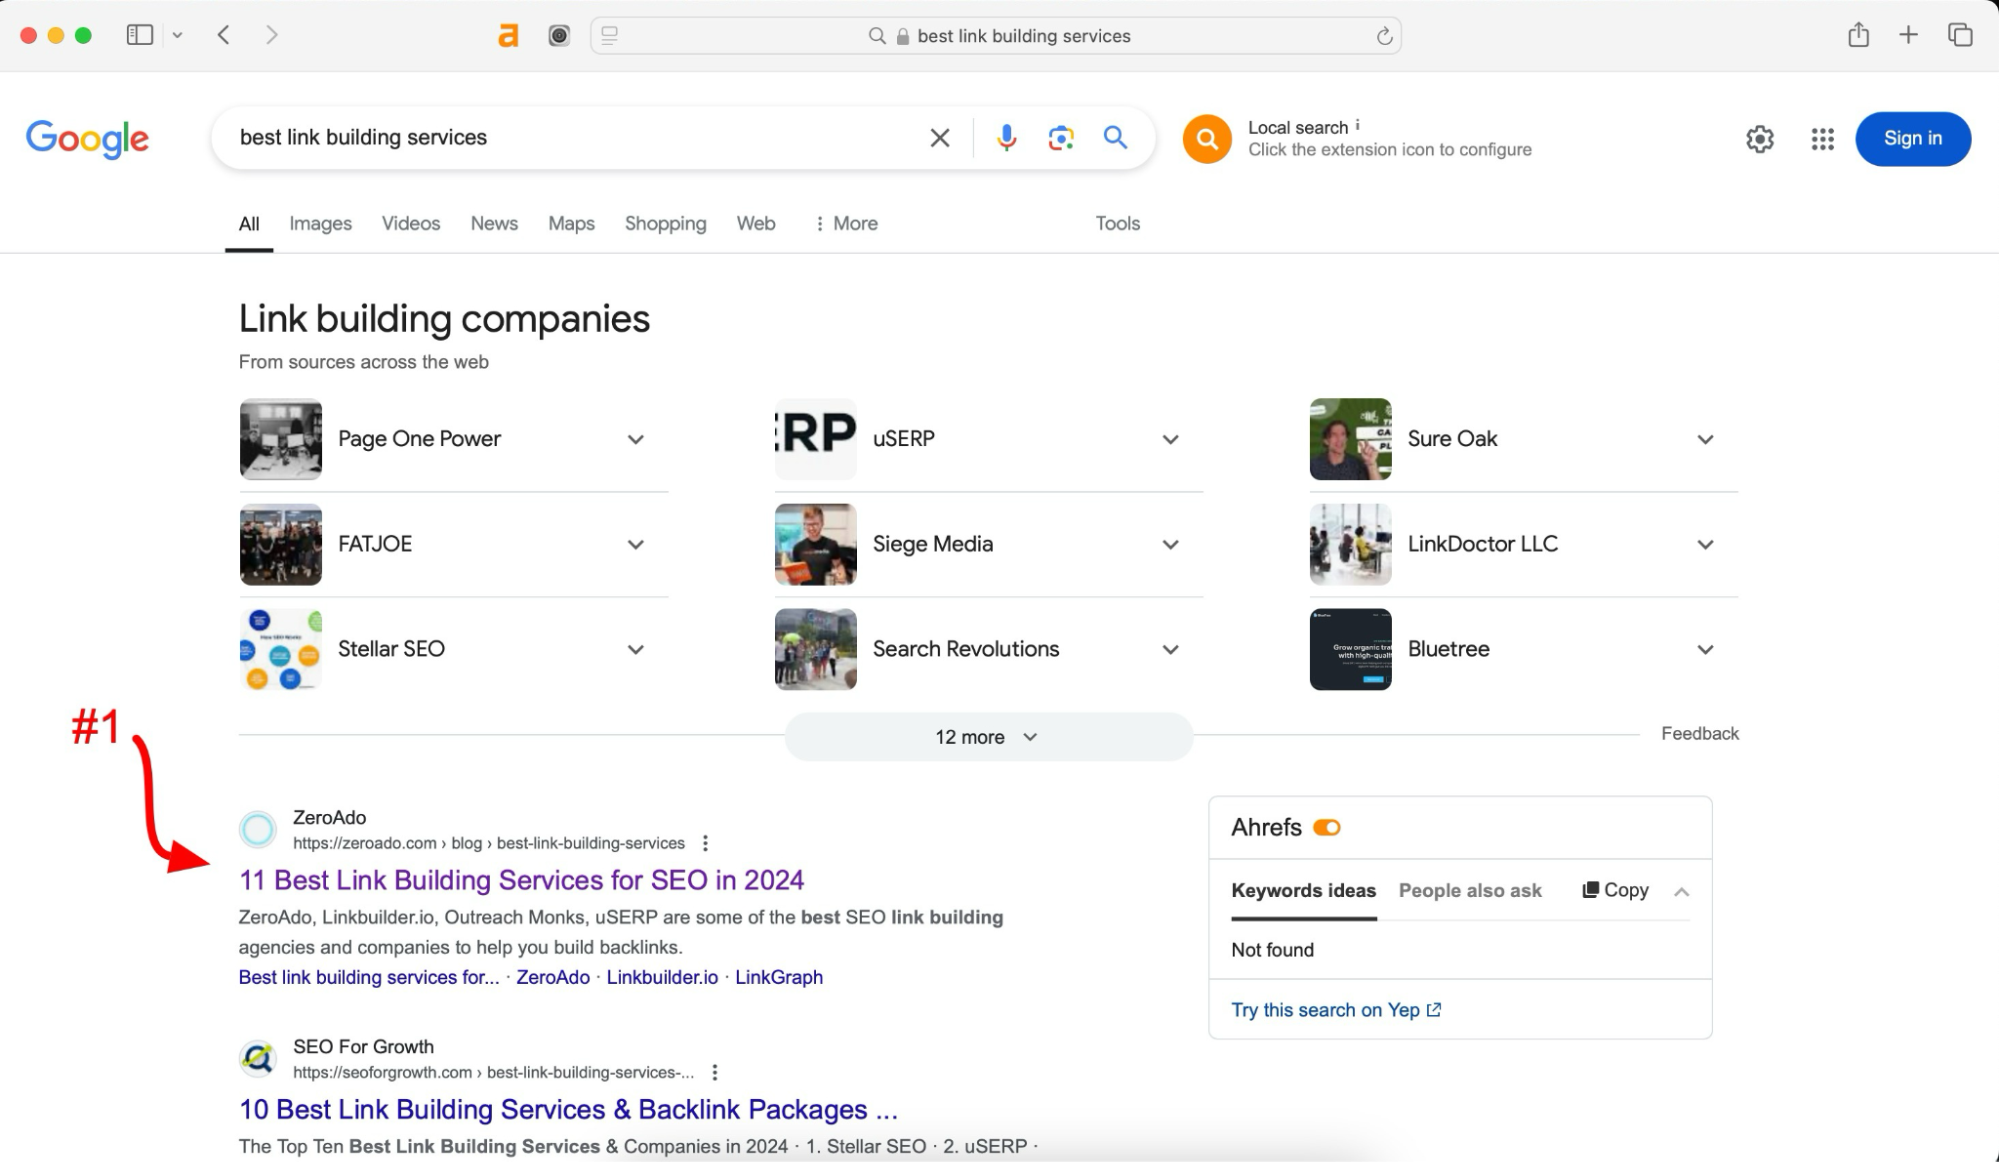Click the SEO For Growth favicon
Viewport: 1999px width, 1162px height.
coord(258,1058)
